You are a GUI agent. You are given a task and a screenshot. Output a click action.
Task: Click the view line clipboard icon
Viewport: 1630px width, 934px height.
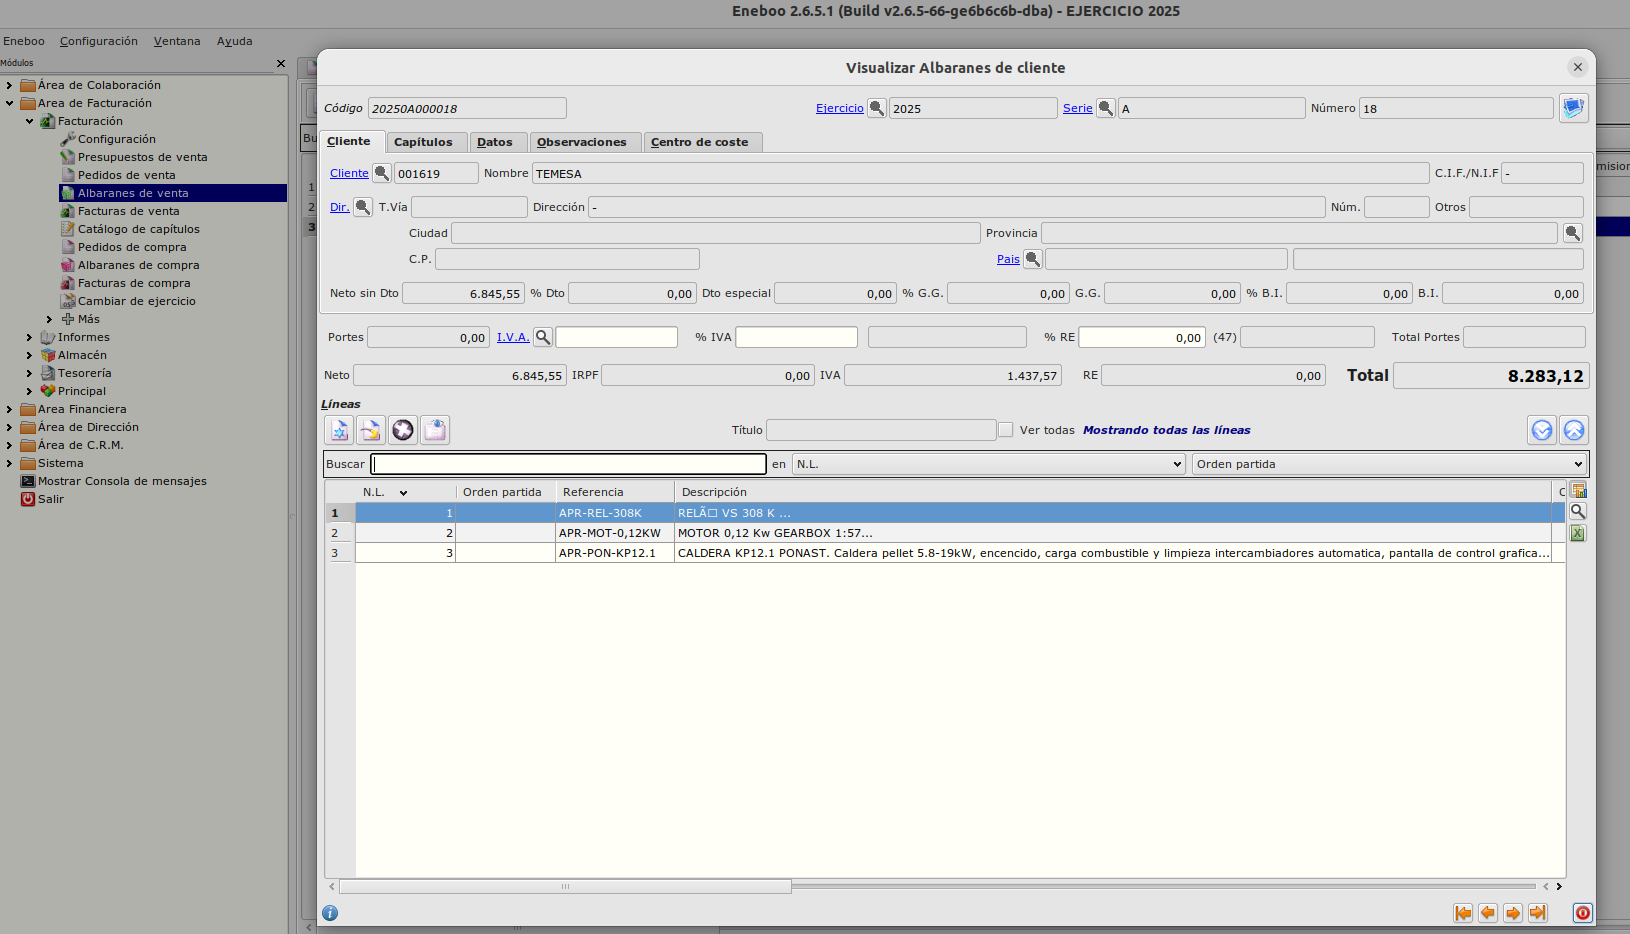click(x=435, y=430)
